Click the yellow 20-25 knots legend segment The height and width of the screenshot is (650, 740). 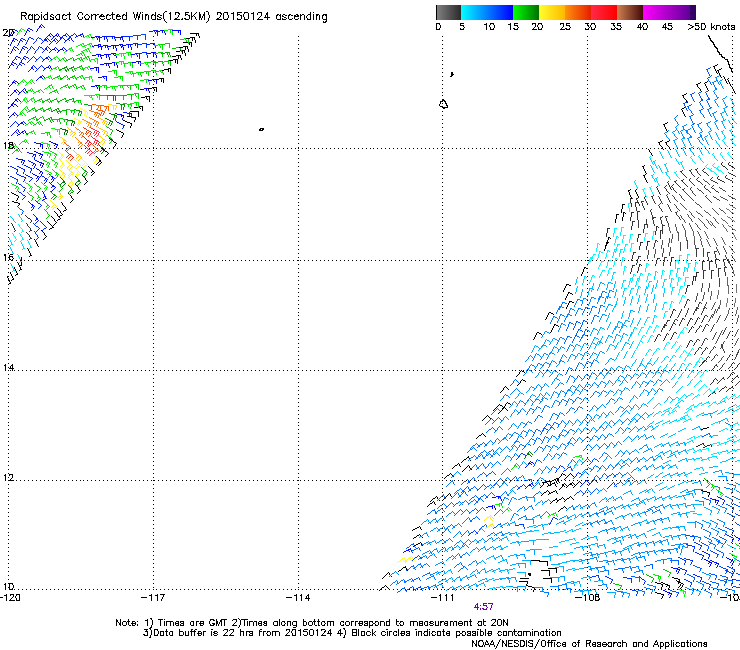(552, 12)
